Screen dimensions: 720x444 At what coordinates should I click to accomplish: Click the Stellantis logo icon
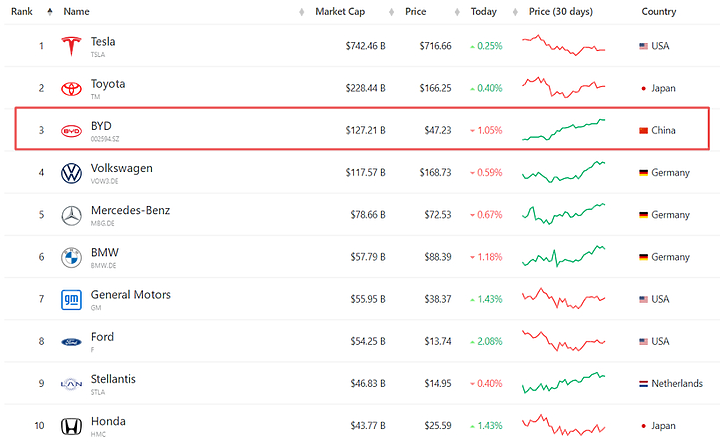pos(71,384)
